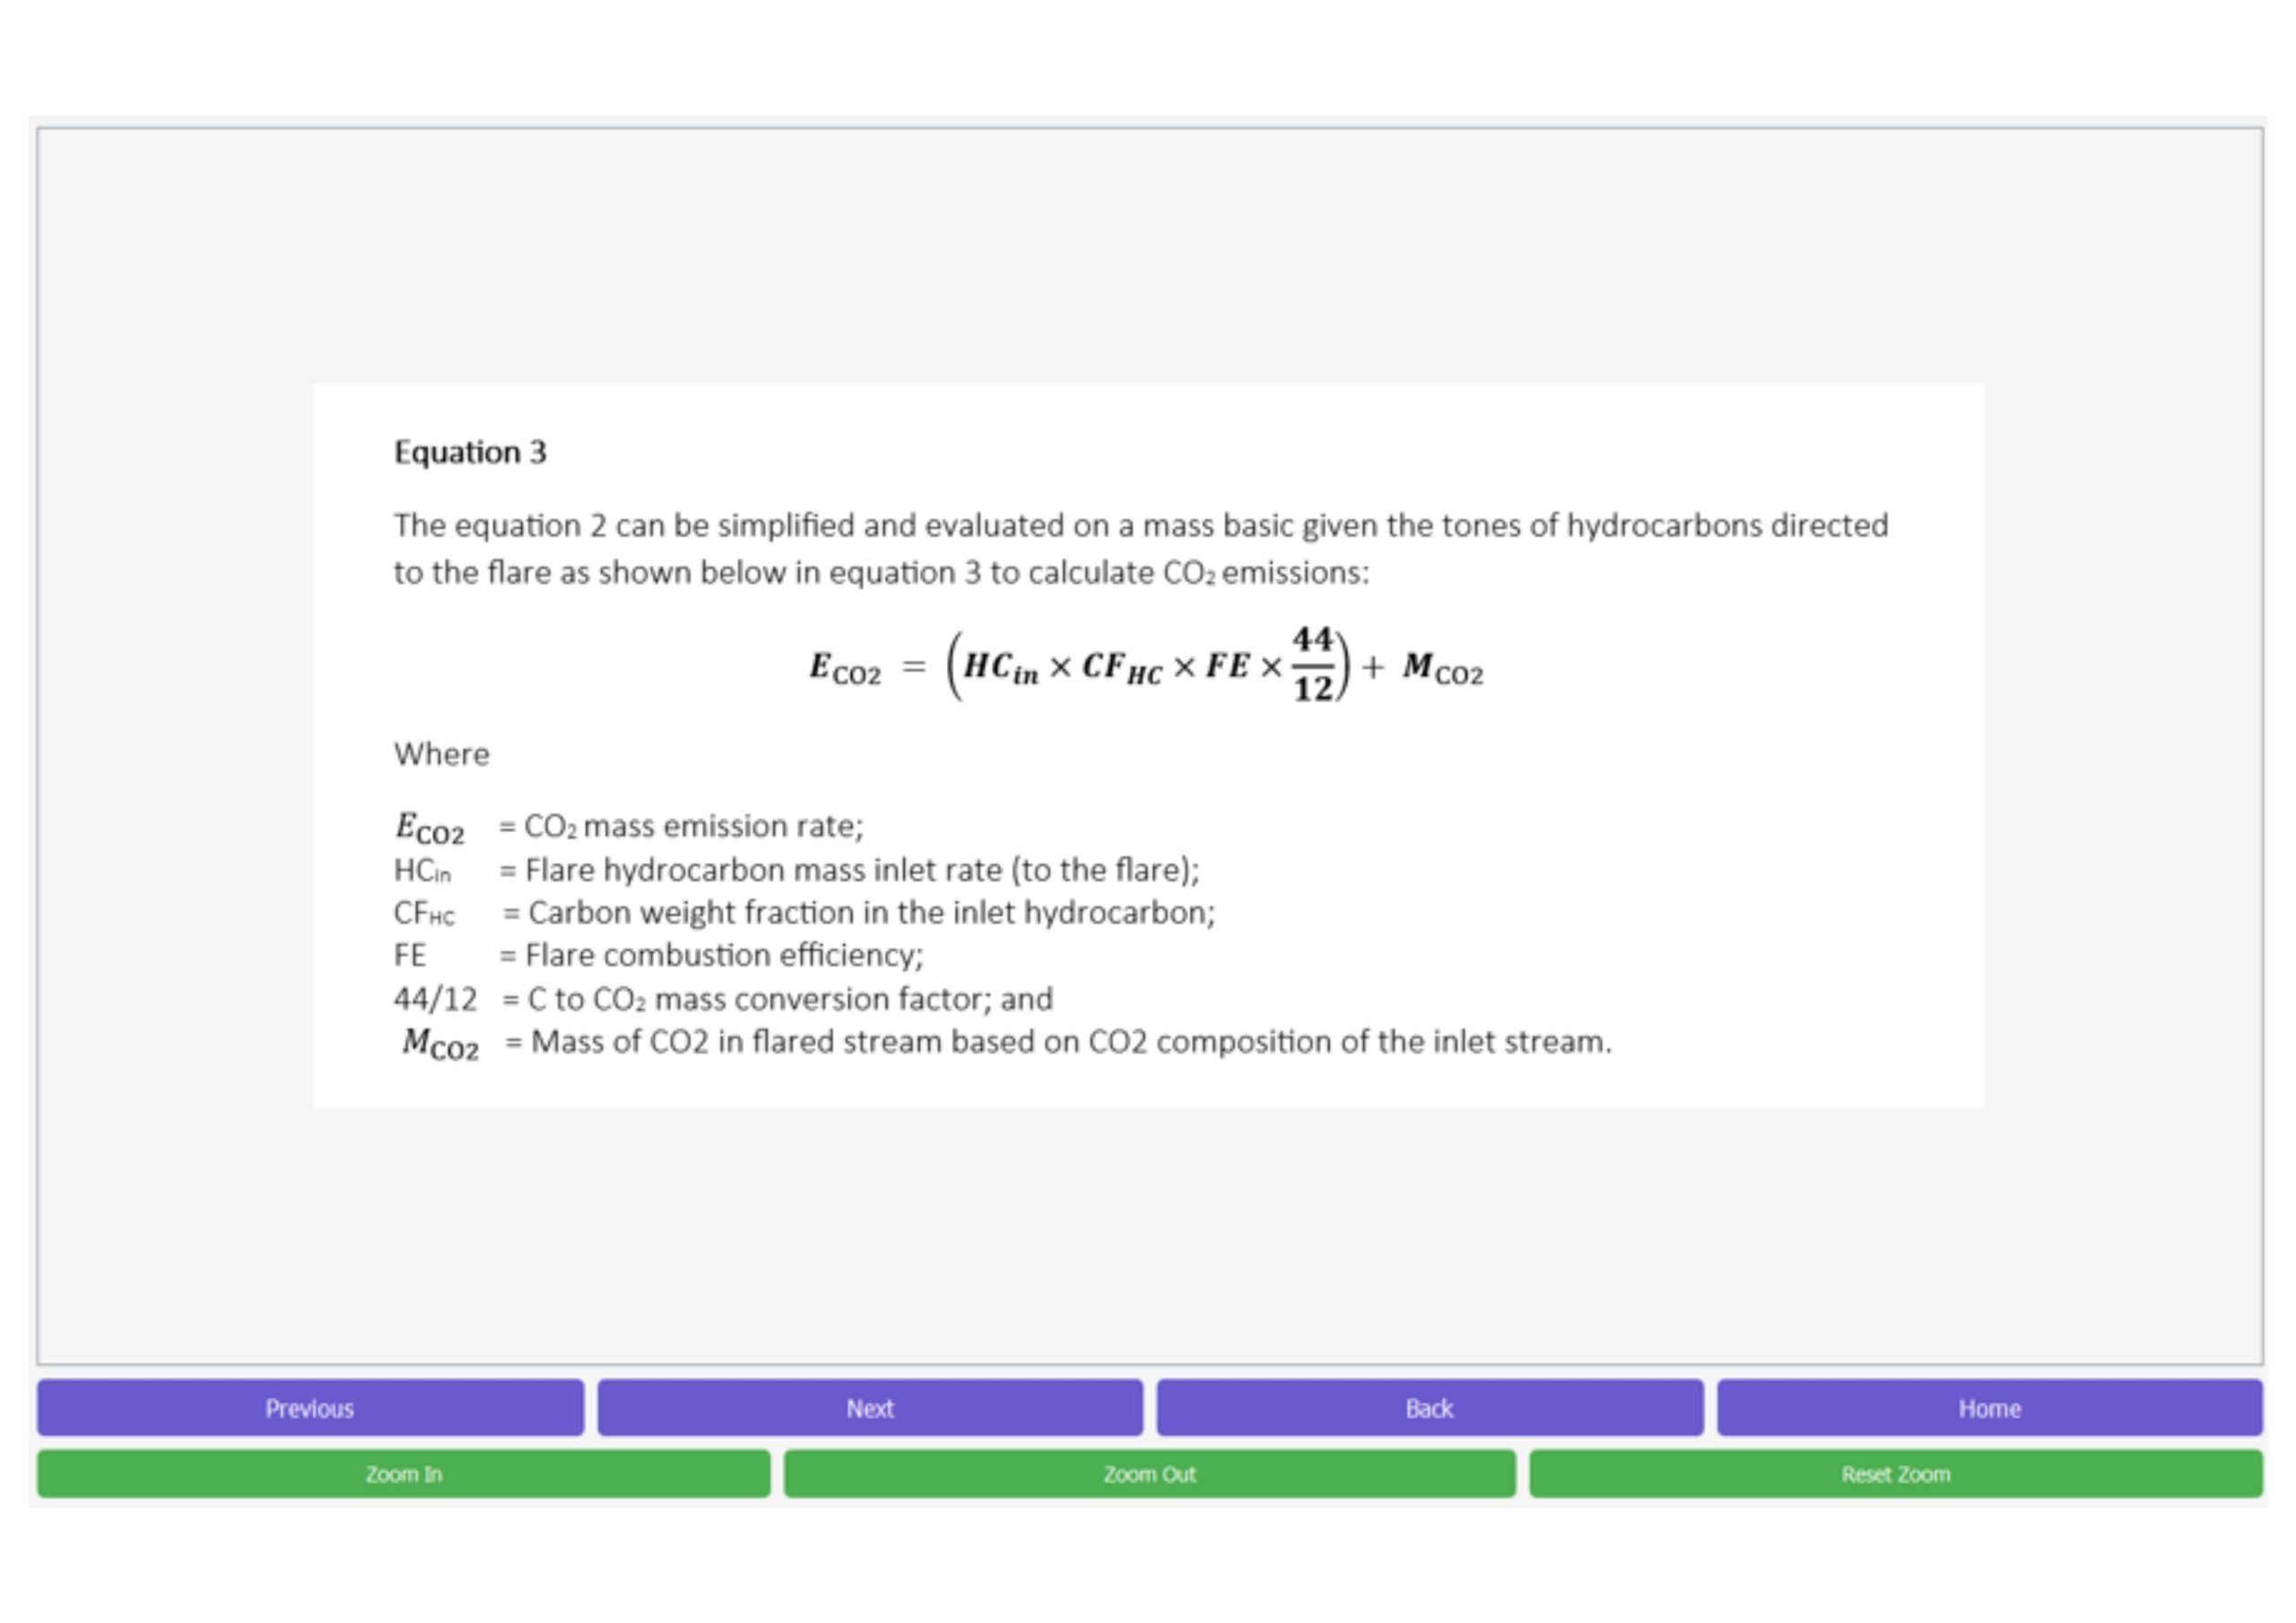Zoom In on the document
The height and width of the screenshot is (1623, 2296).
tap(403, 1474)
